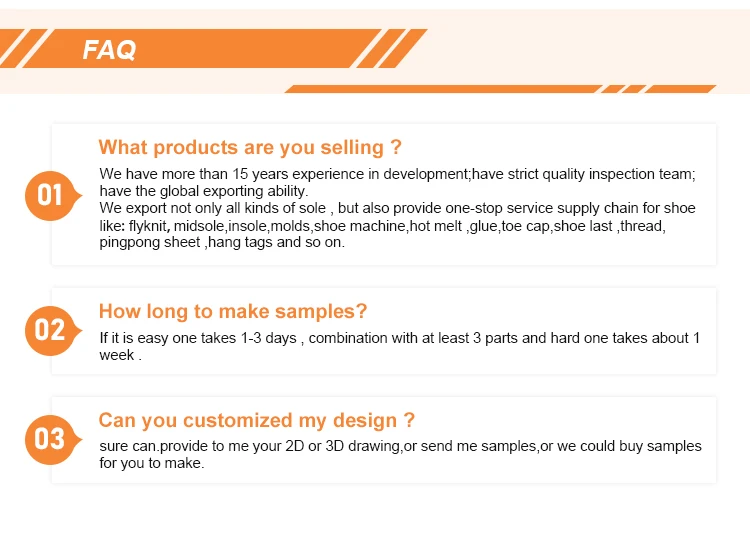Viewport: 750px width, 534px height.
Task: Click the word "week ." in second answer
Action: point(120,355)
